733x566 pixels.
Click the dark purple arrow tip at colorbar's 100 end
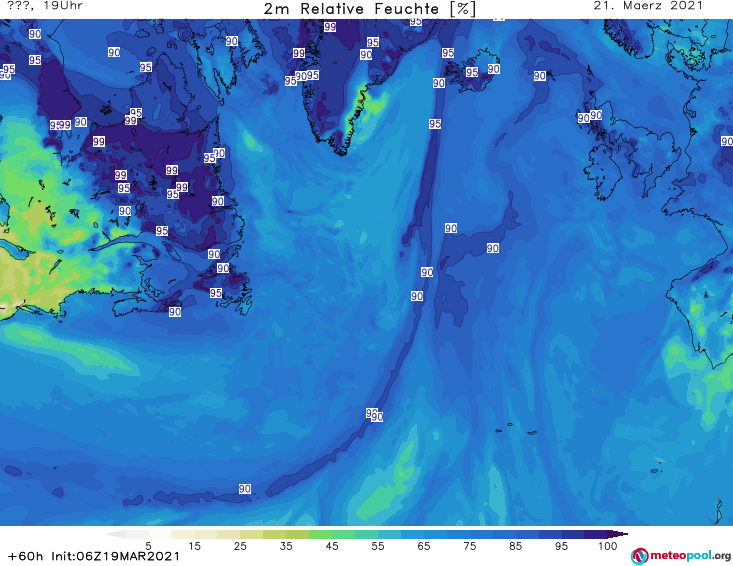tap(618, 534)
